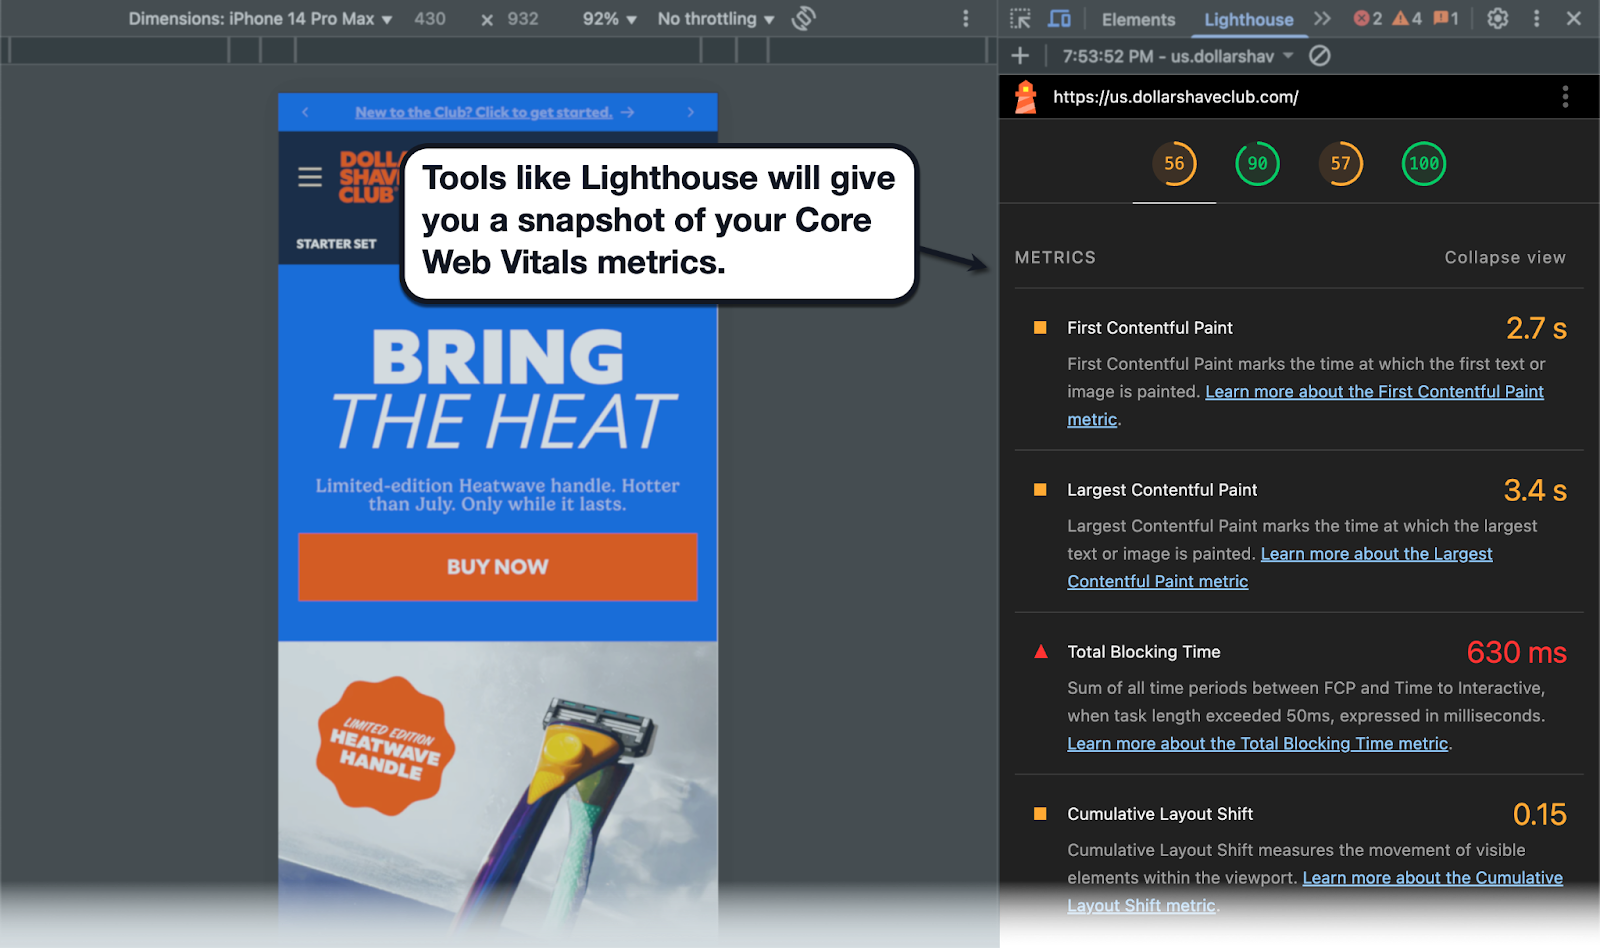Open the report selector dropdown 7:53:52 PM
The image size is (1600, 948).
[x=1178, y=56]
